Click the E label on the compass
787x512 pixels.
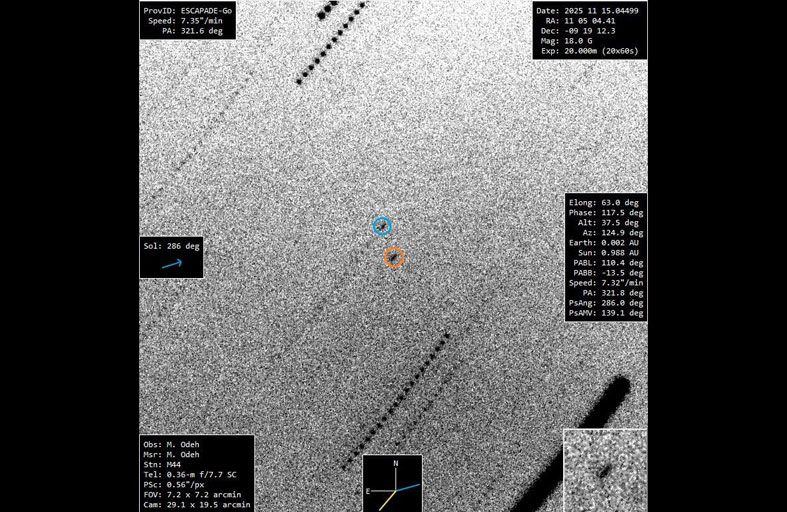point(370,491)
